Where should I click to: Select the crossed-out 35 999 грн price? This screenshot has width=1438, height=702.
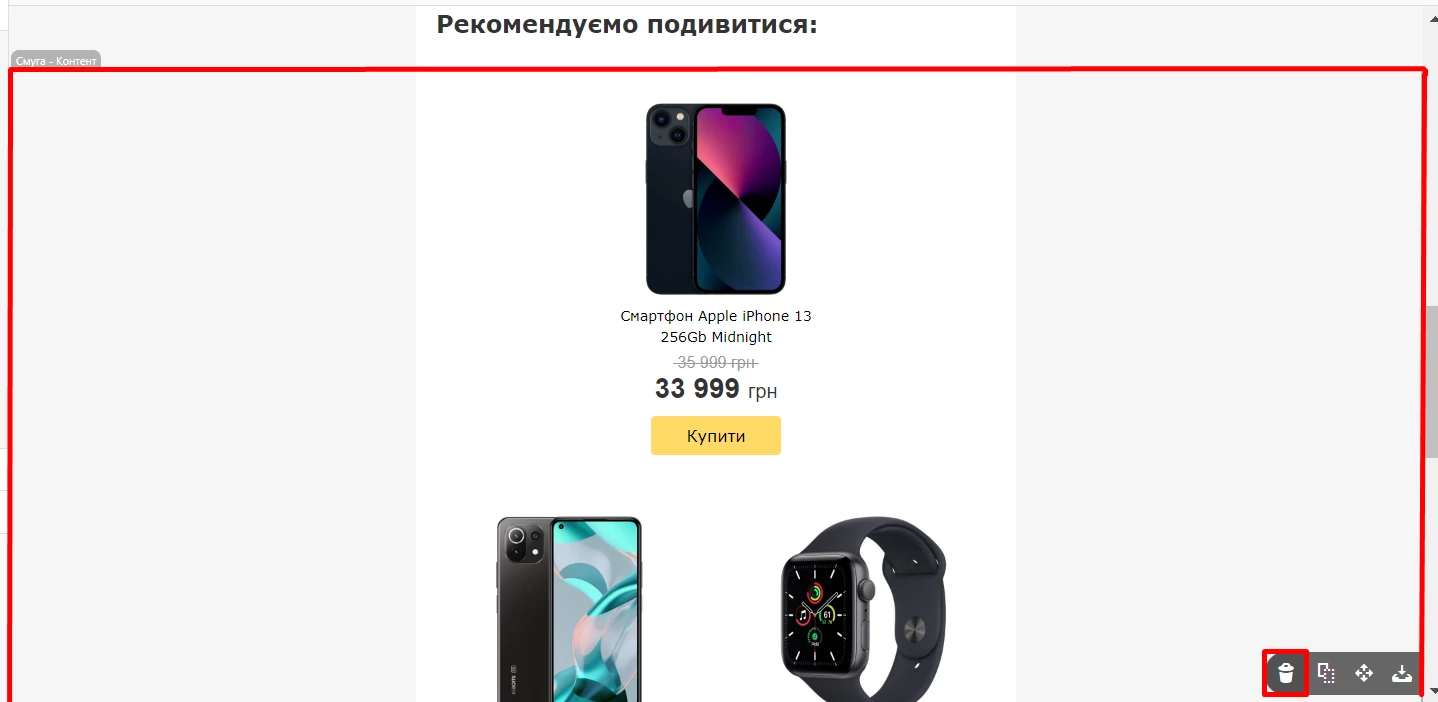coord(716,362)
